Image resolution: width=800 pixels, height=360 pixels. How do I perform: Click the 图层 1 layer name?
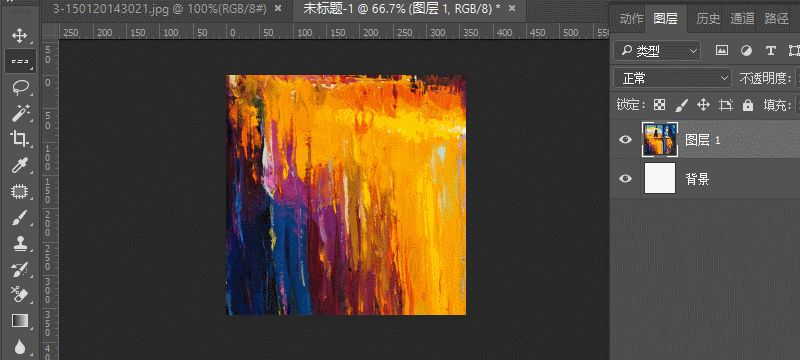tap(702, 140)
